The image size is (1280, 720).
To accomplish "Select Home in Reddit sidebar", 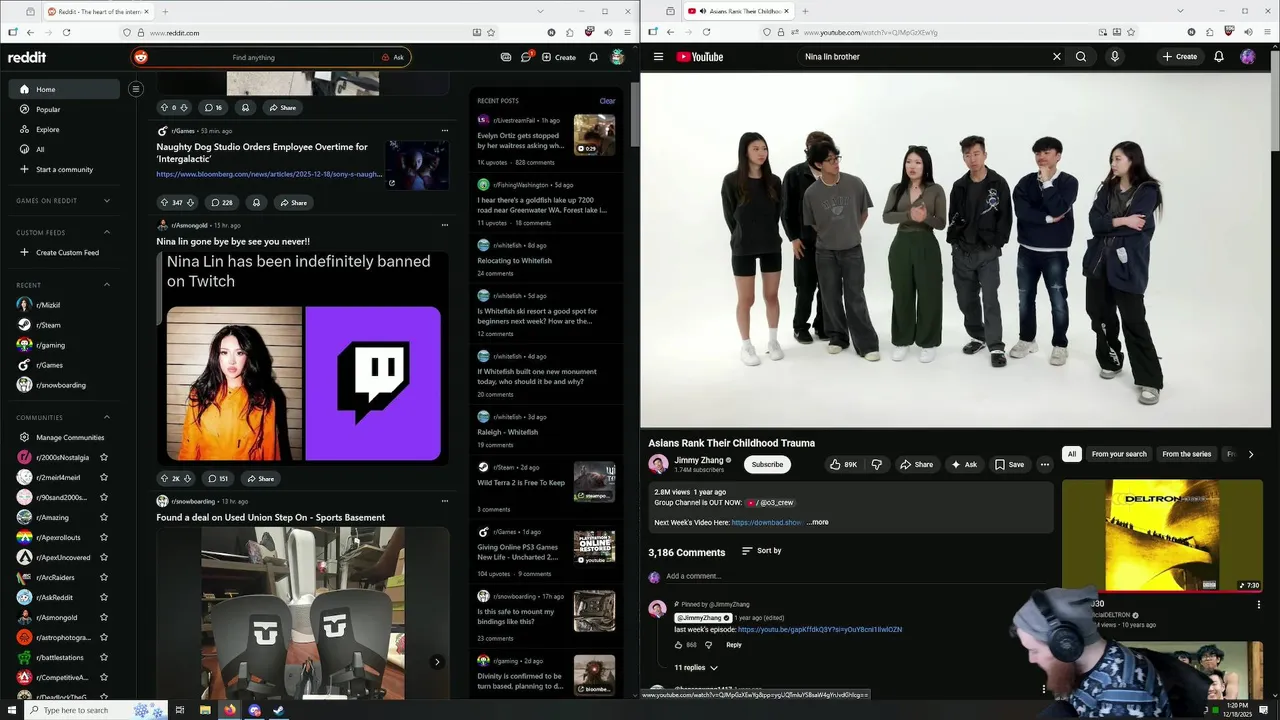I will coord(65,89).
